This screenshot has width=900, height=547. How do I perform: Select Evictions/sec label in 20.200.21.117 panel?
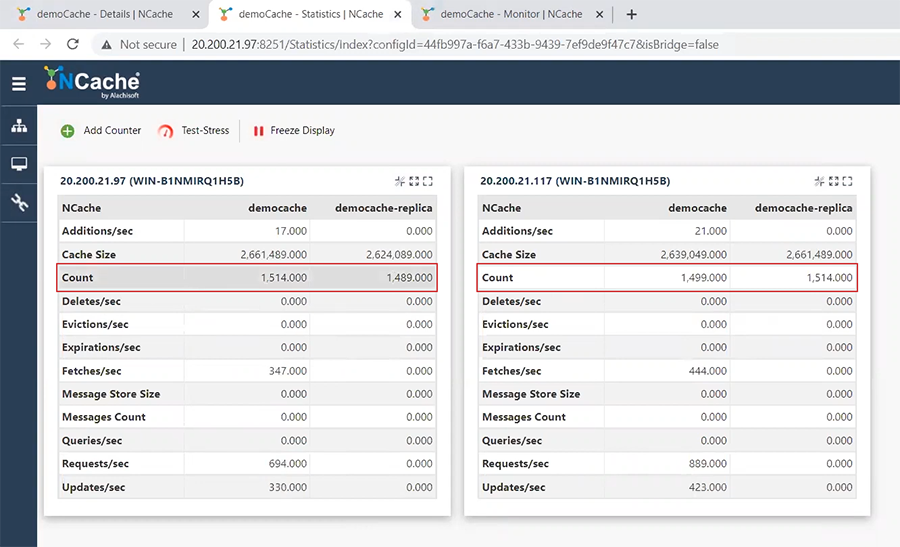point(515,324)
